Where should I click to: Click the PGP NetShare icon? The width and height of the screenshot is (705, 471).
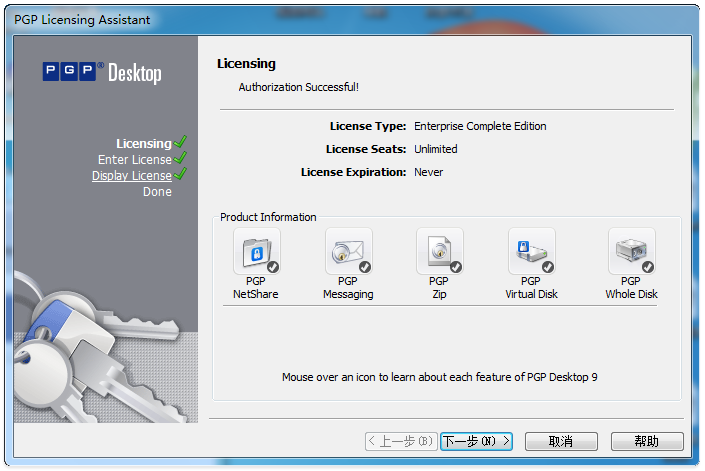[x=257, y=251]
